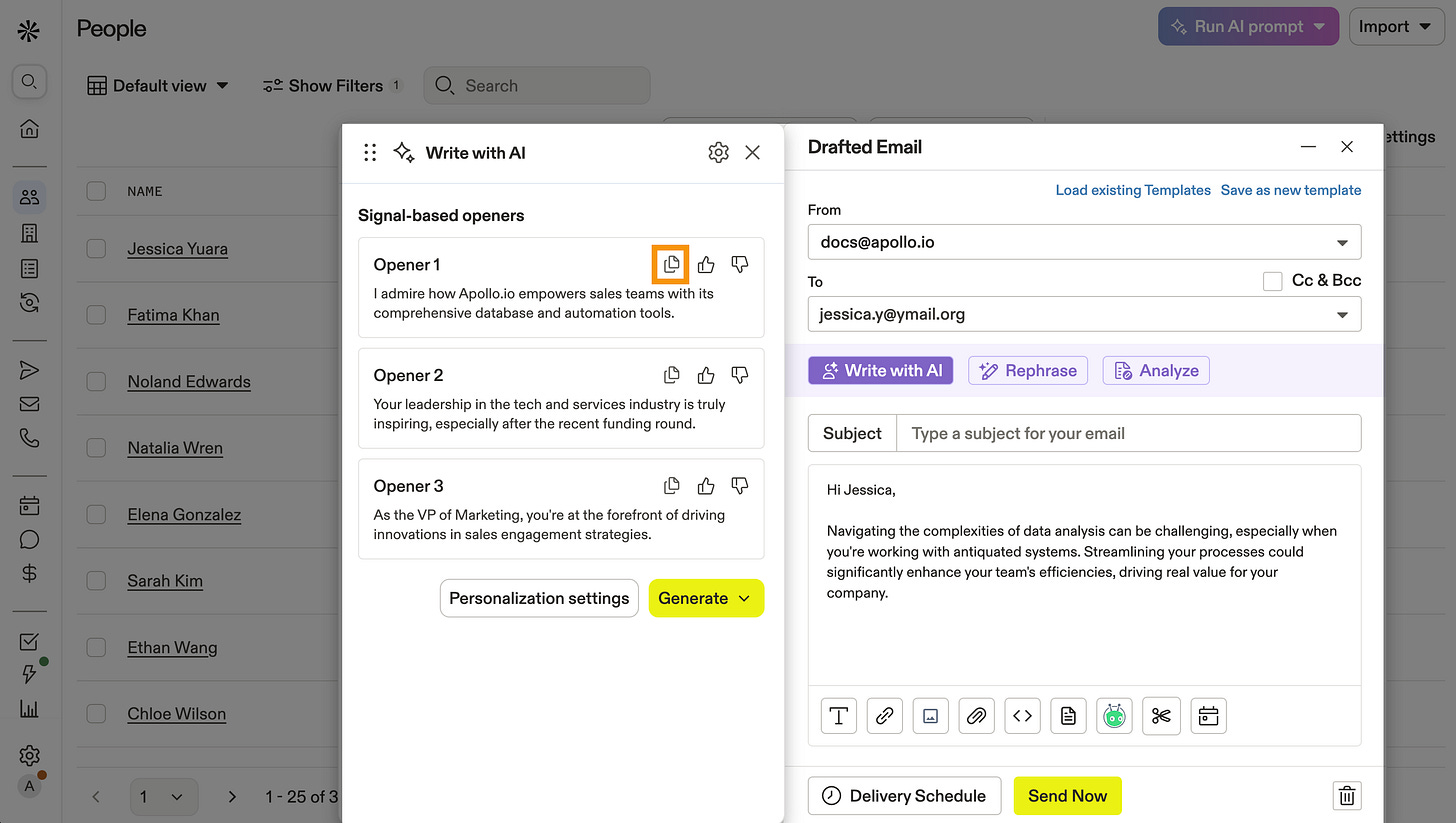Give Opener 1 a thumbs up
The image size is (1456, 823).
click(706, 264)
